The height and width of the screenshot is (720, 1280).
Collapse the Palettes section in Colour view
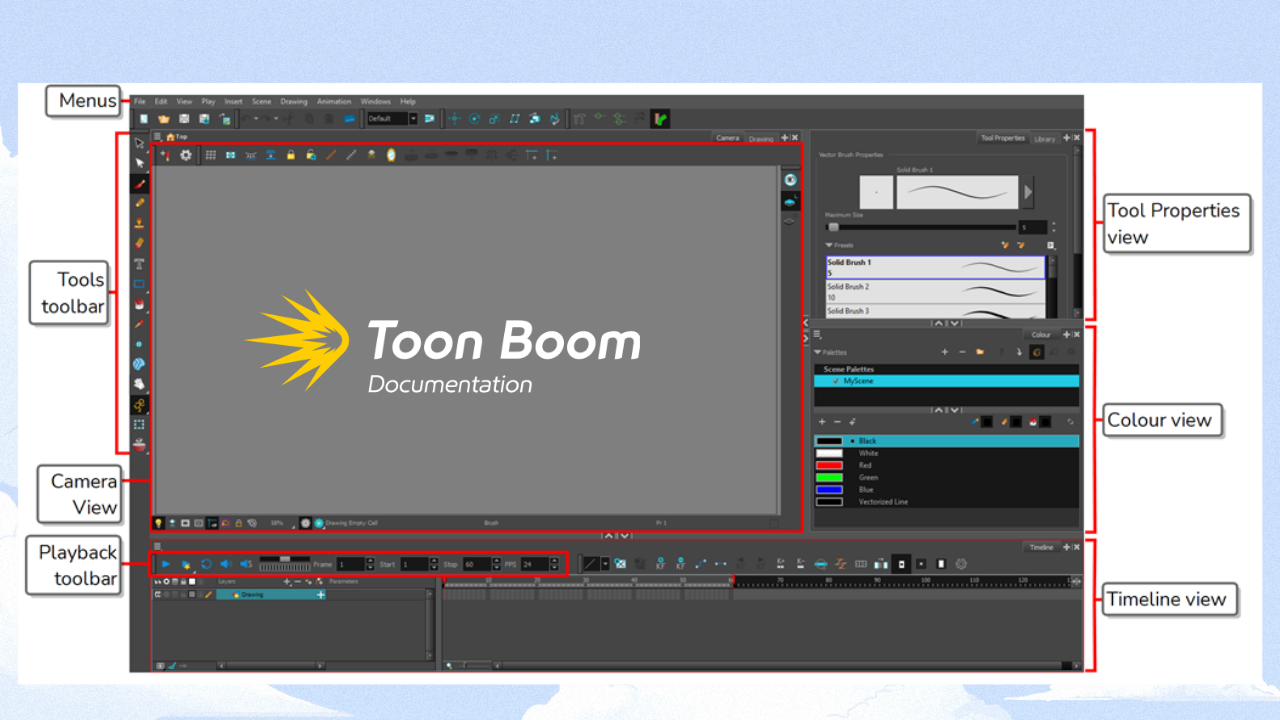[x=818, y=352]
